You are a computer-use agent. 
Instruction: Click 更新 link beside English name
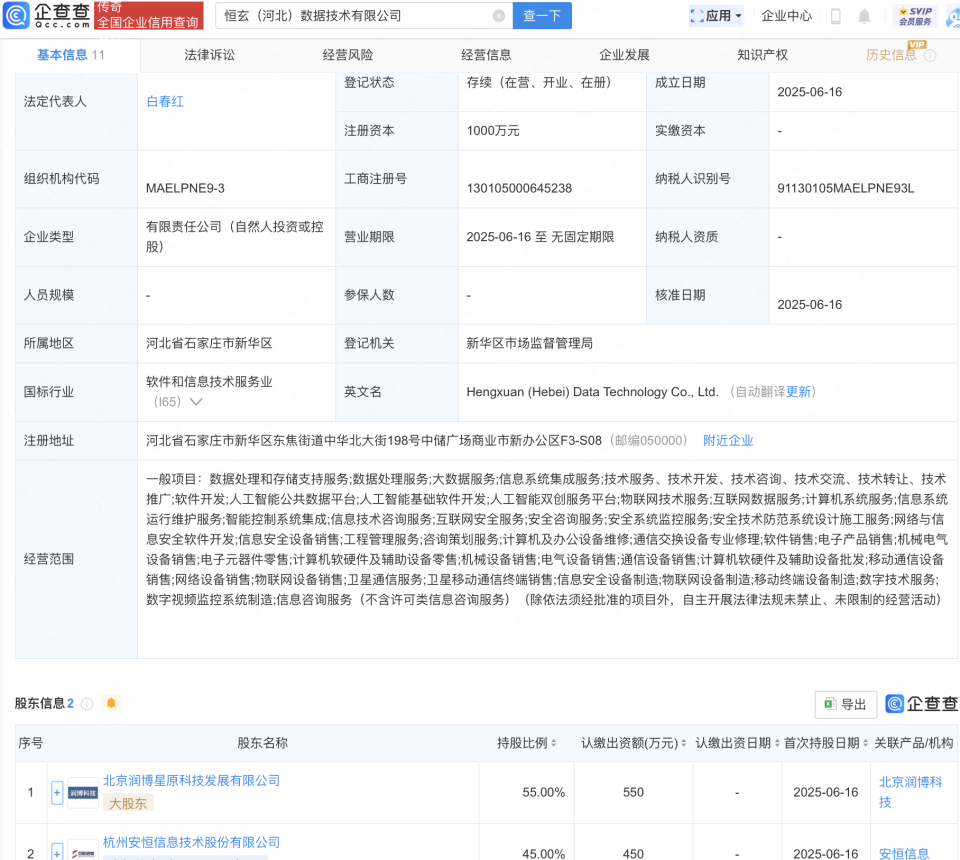pyautogui.click(x=798, y=392)
